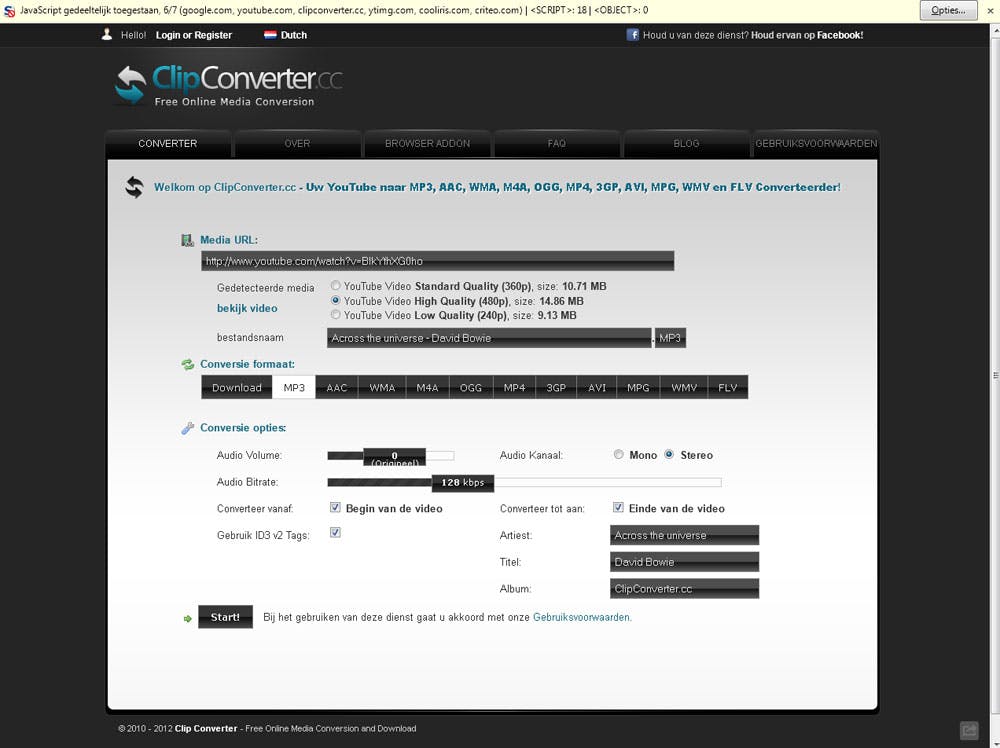Choose FLV conversion format
This screenshot has width=1000, height=748.
tap(728, 388)
